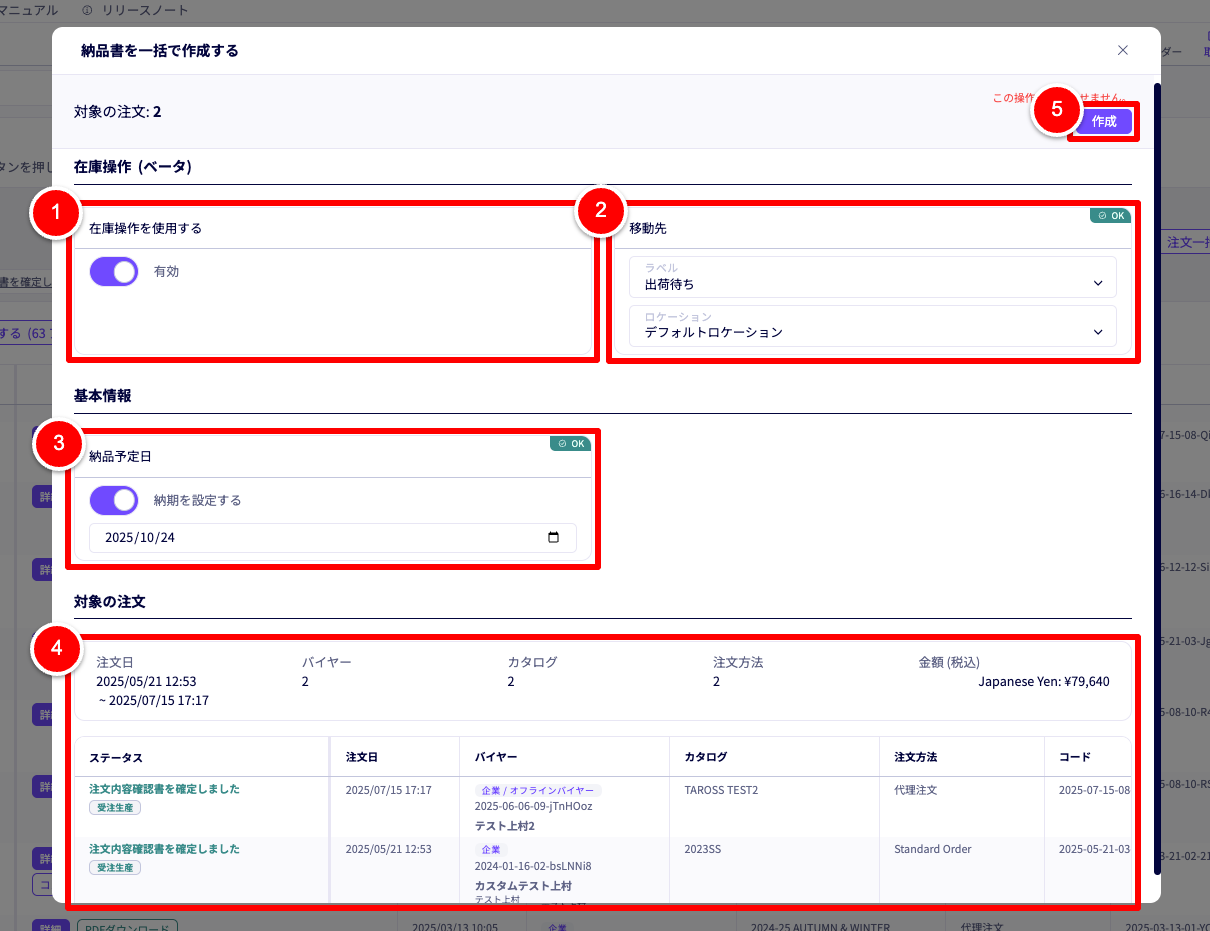Click the info icon beside リリースノート
The width and height of the screenshot is (1210, 931).
(x=87, y=10)
